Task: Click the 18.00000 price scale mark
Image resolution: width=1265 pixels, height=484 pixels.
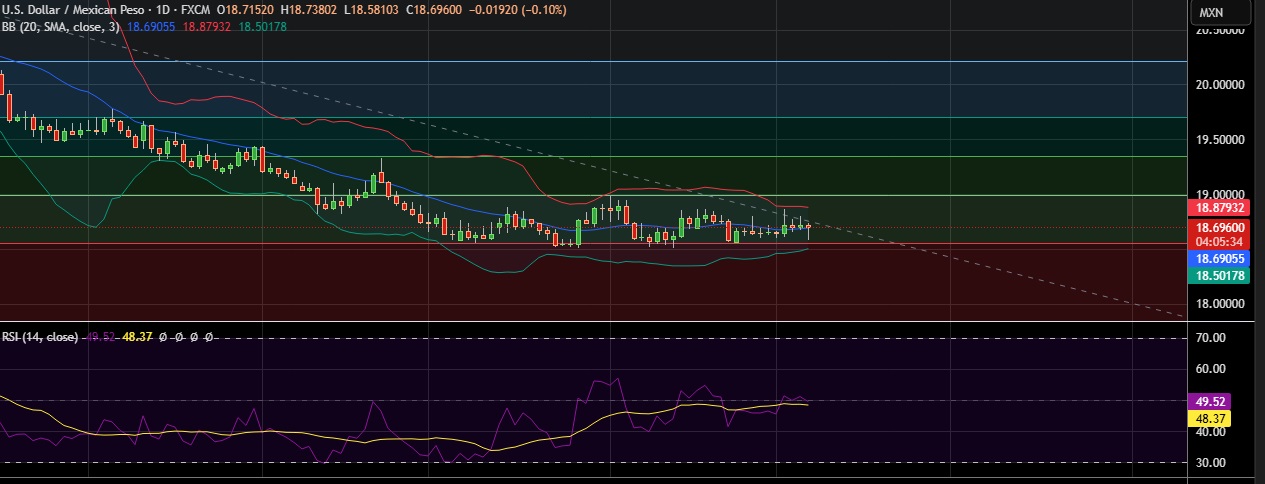Action: tap(1218, 303)
